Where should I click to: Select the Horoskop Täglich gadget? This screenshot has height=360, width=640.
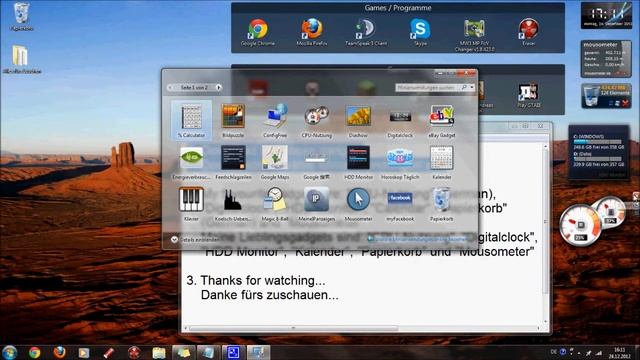pyautogui.click(x=400, y=163)
